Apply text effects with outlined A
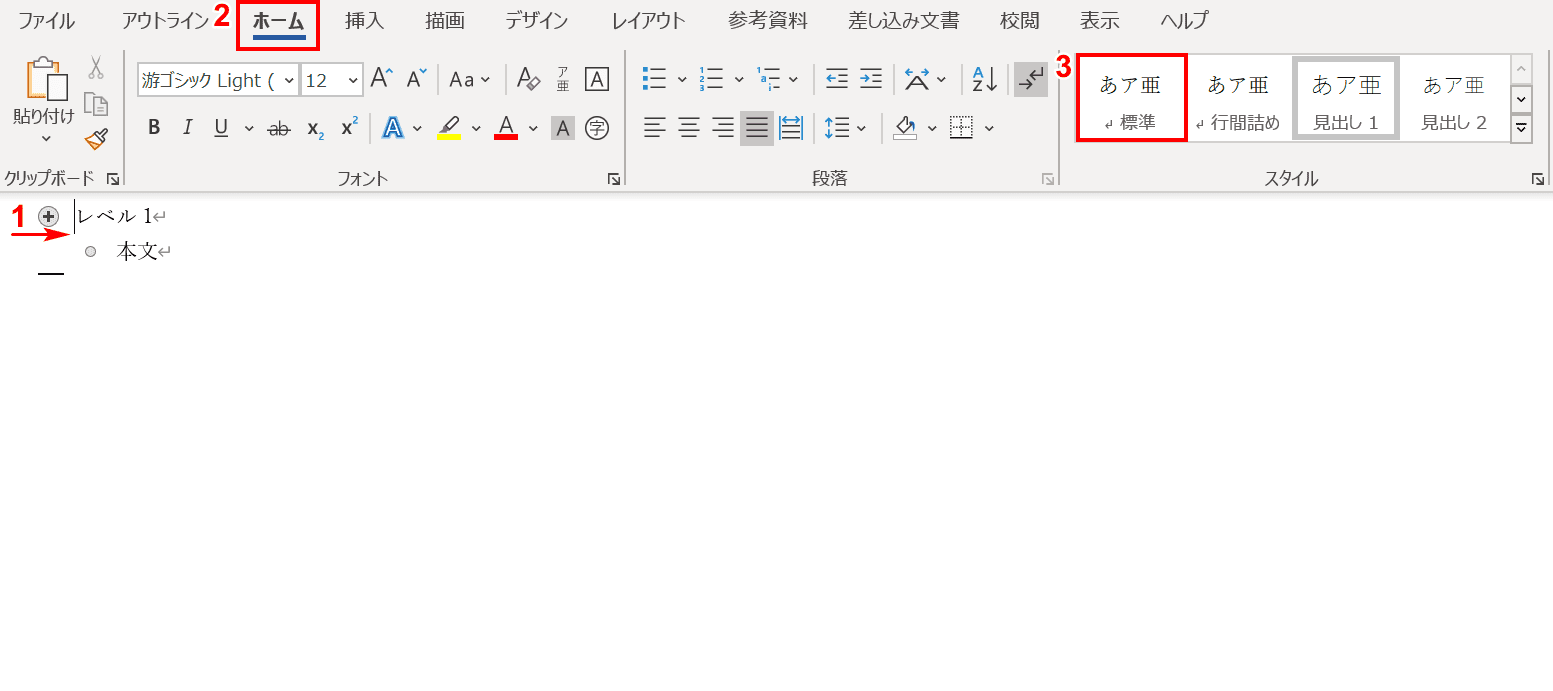This screenshot has height=691, width=1553. pos(393,128)
